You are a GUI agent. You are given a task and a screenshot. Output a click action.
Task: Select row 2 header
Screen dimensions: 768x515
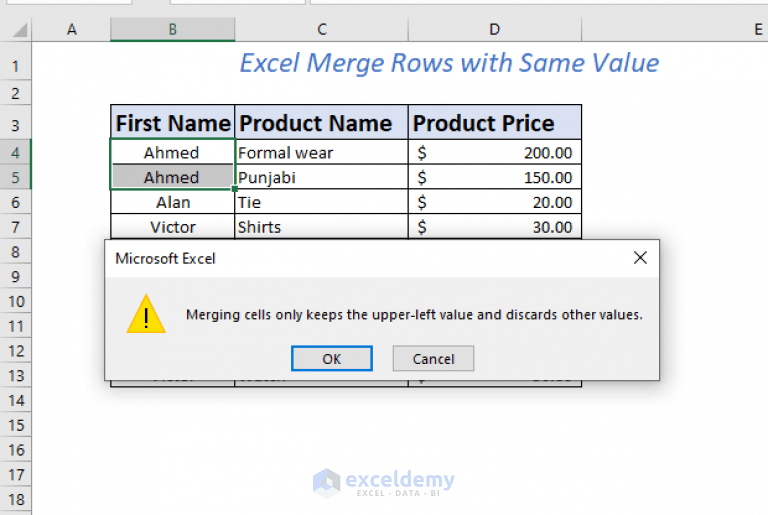pyautogui.click(x=16, y=93)
